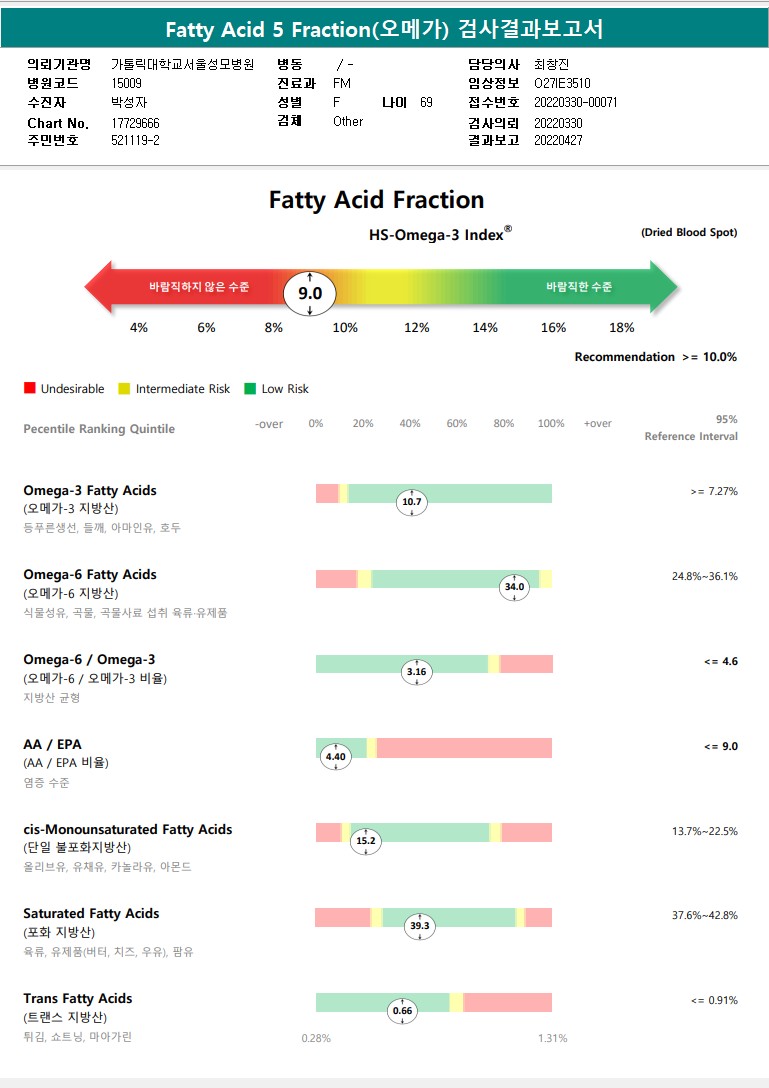Click the green Low Risk legend swatch
The image size is (769, 1088).
point(250,388)
